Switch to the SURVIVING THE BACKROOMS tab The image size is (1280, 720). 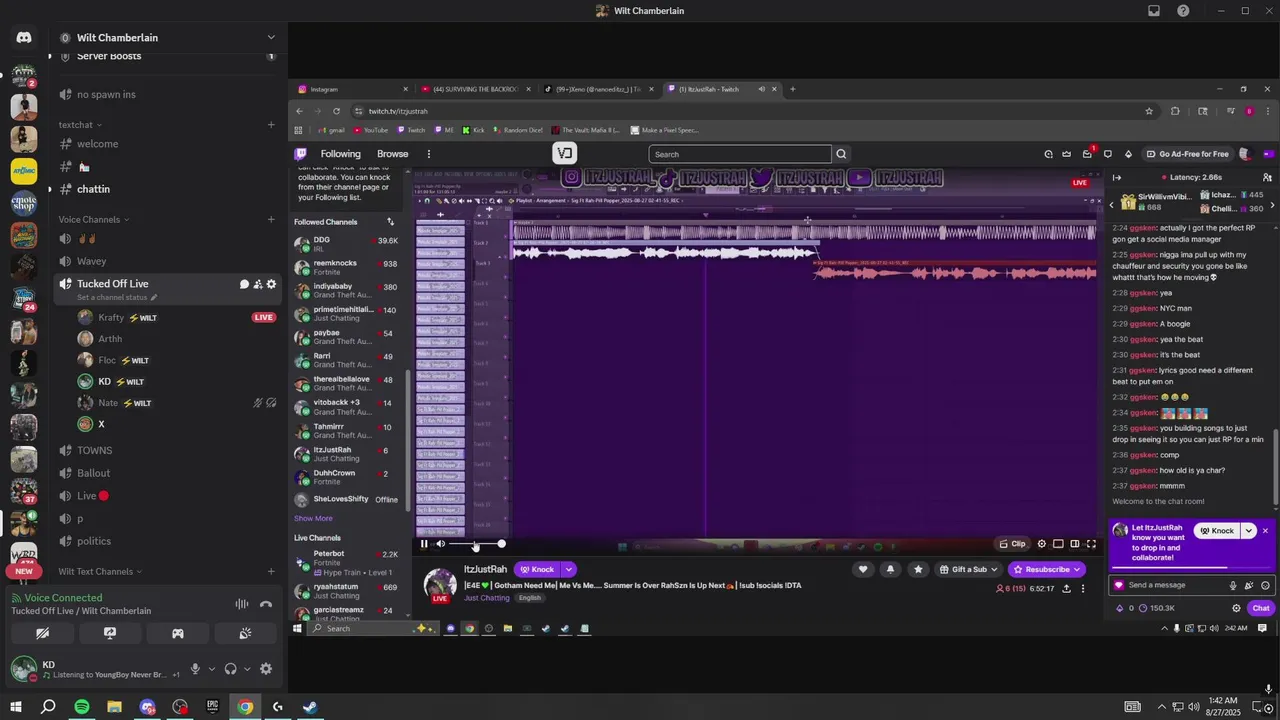[x=476, y=89]
